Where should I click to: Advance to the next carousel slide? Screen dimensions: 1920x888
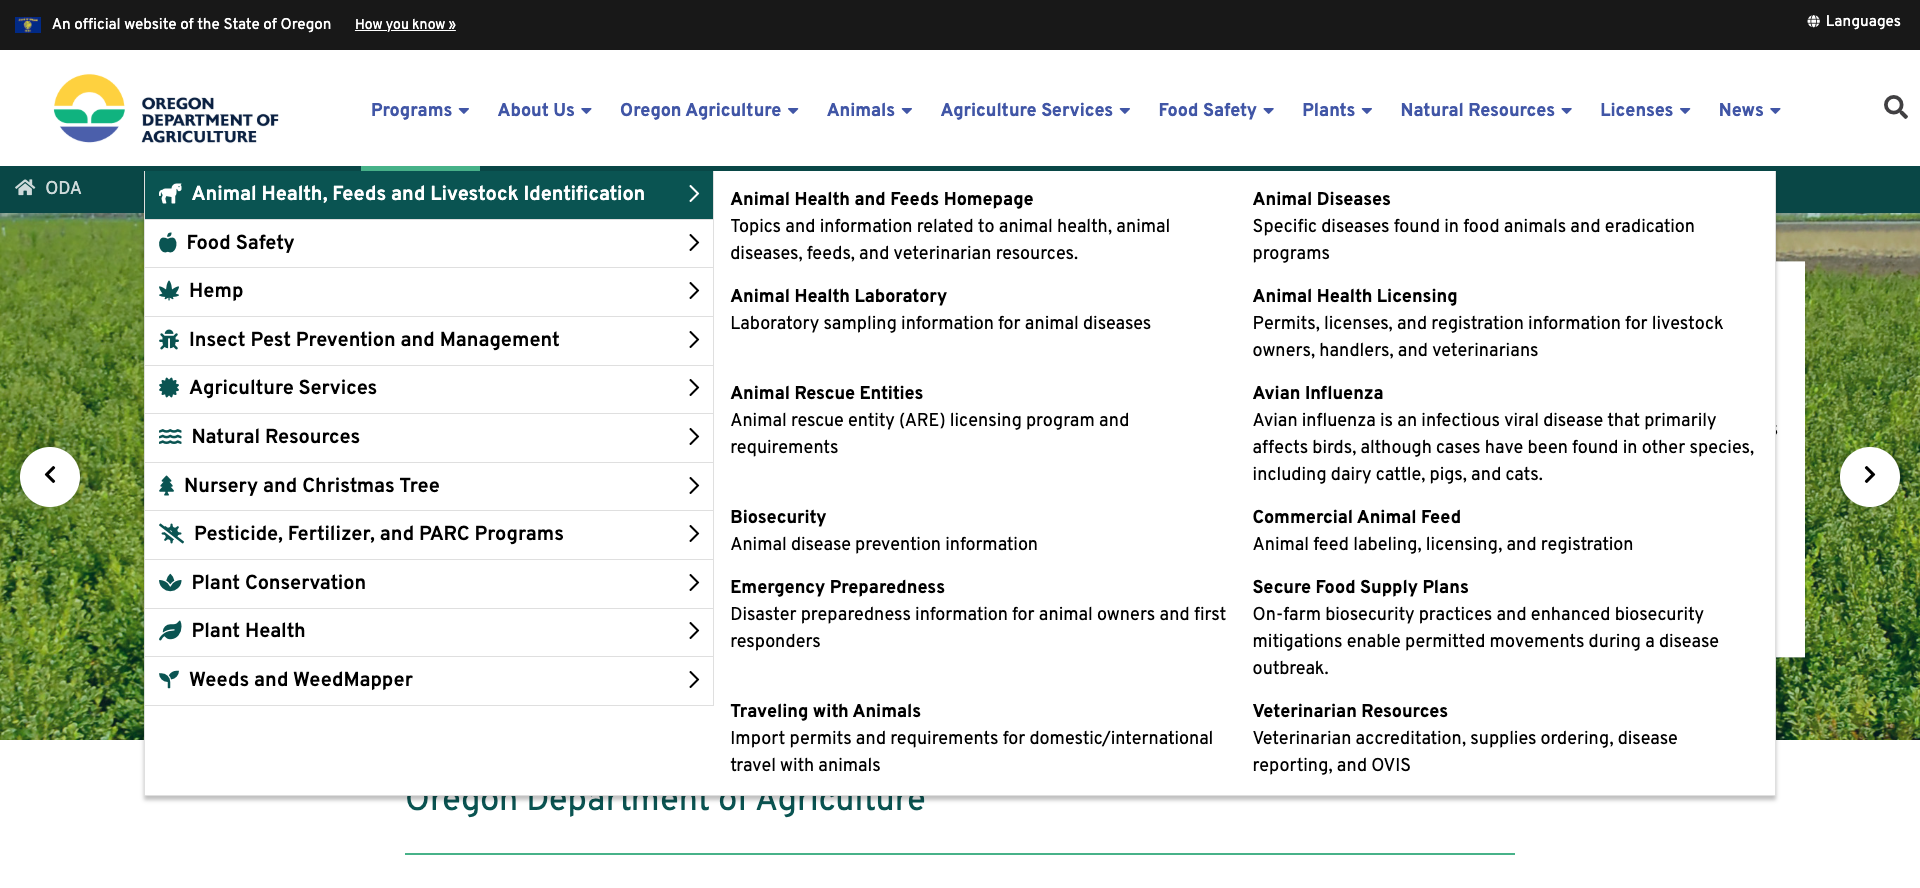coord(1869,476)
